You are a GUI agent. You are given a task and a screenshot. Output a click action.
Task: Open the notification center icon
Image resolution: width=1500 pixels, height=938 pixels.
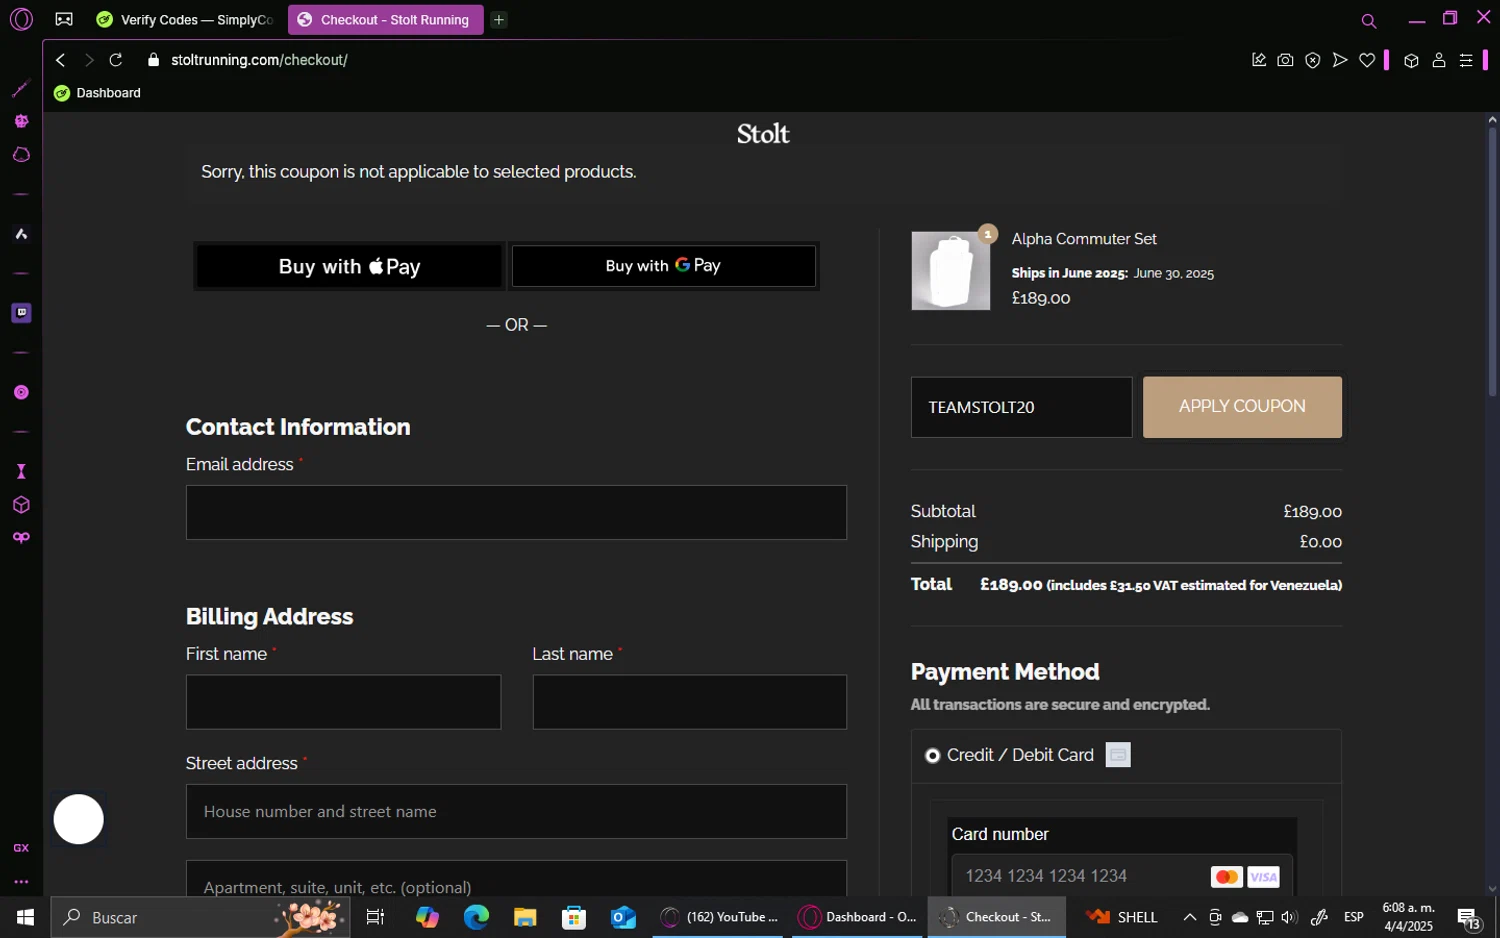(x=1469, y=918)
